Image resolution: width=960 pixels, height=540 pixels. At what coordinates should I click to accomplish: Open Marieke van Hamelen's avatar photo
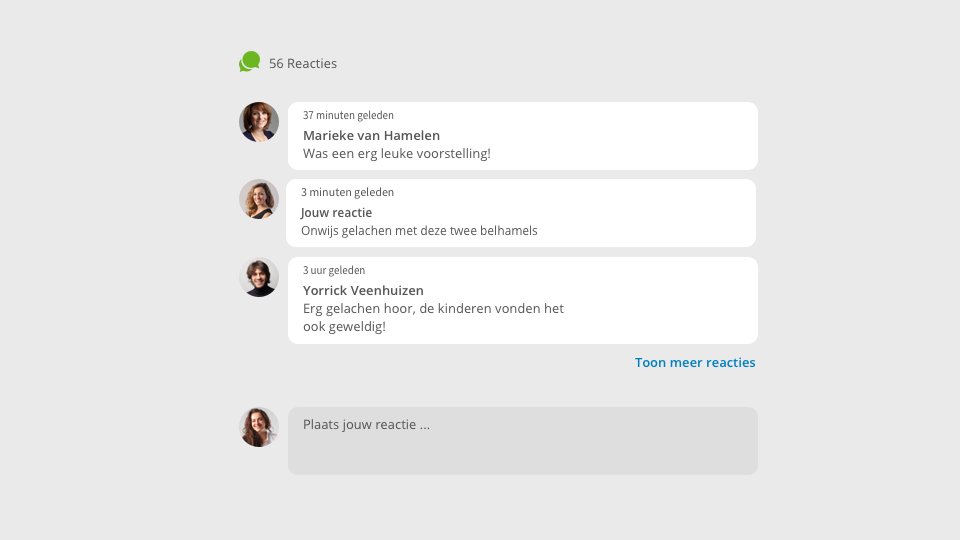pyautogui.click(x=259, y=122)
